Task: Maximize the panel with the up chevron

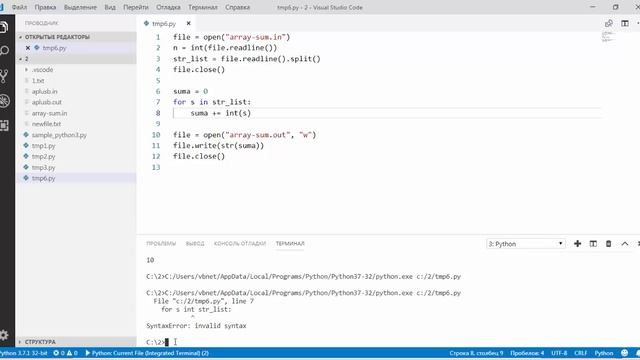Action: (x=625, y=244)
